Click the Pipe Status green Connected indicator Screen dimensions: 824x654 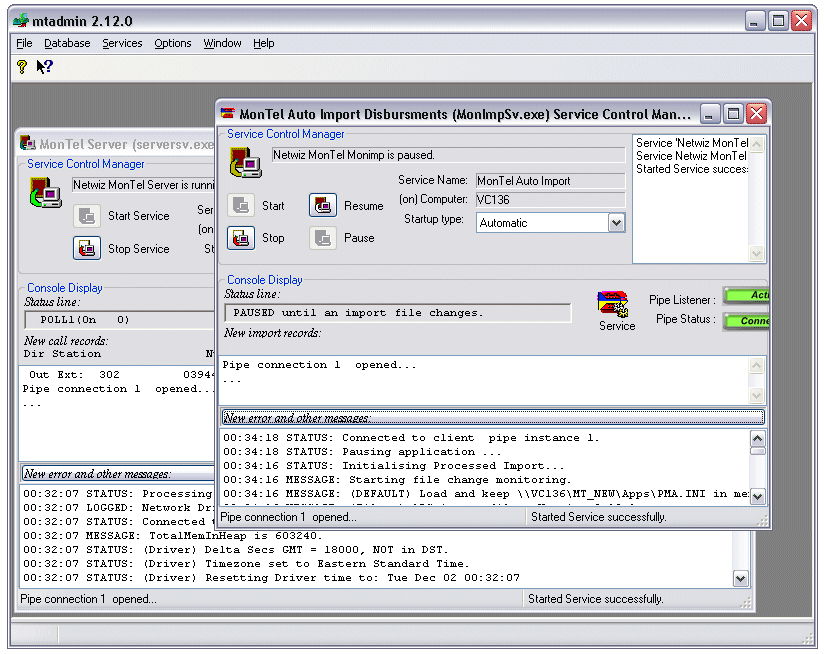pyautogui.click(x=747, y=320)
